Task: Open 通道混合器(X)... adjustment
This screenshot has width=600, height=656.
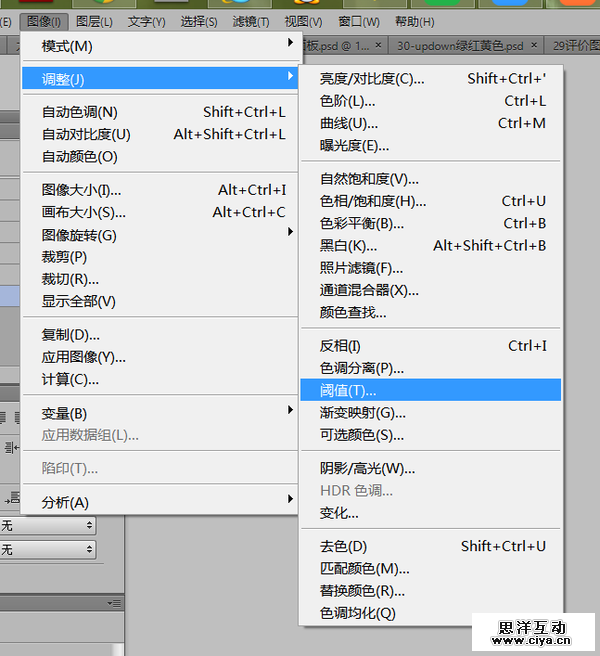Action: tap(431, 290)
